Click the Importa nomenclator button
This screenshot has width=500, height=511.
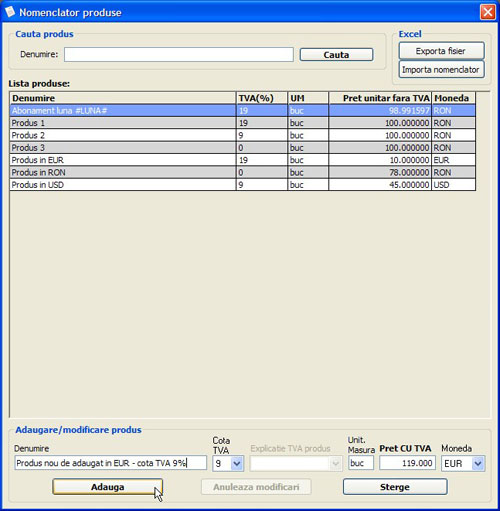click(441, 69)
